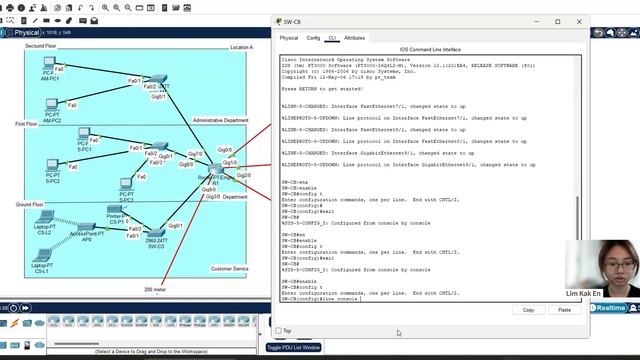Switch to Realtime mode
The image size is (640, 360).
coord(608,308)
